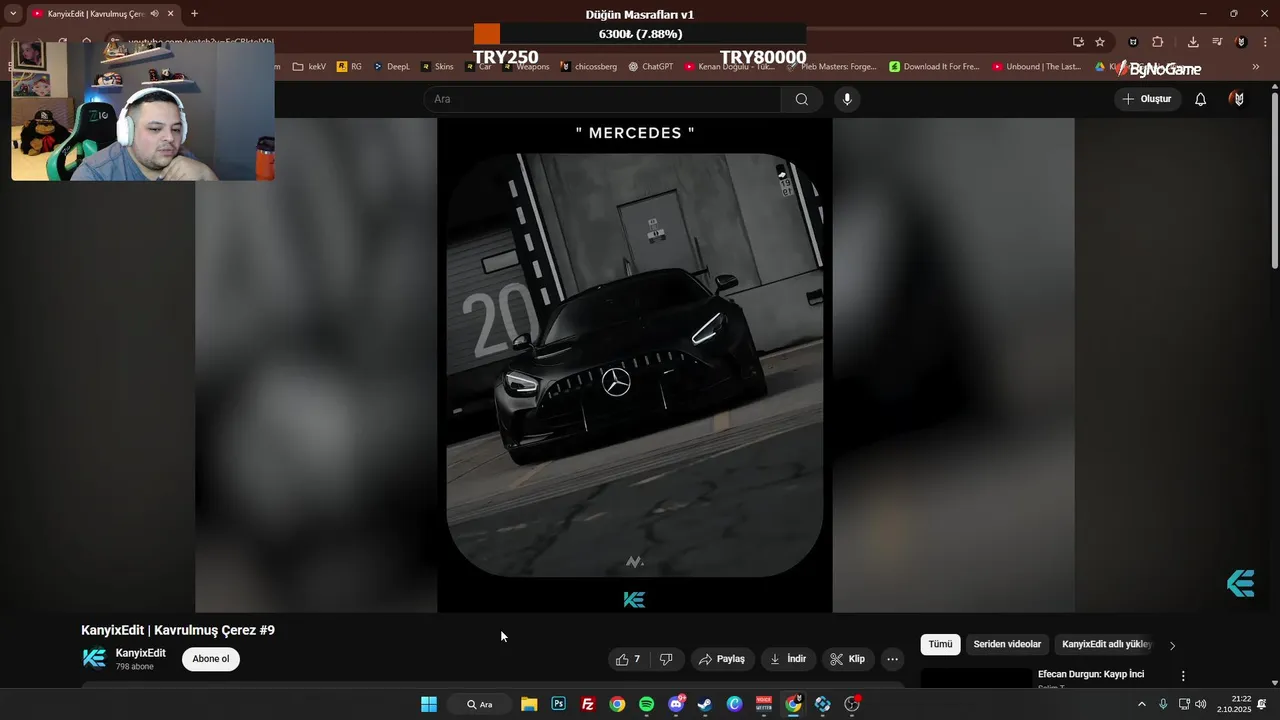Click the video title KanyixEdit | Kavrulmuş Çerez #9
Viewport: 1280px width, 720px height.
178,630
